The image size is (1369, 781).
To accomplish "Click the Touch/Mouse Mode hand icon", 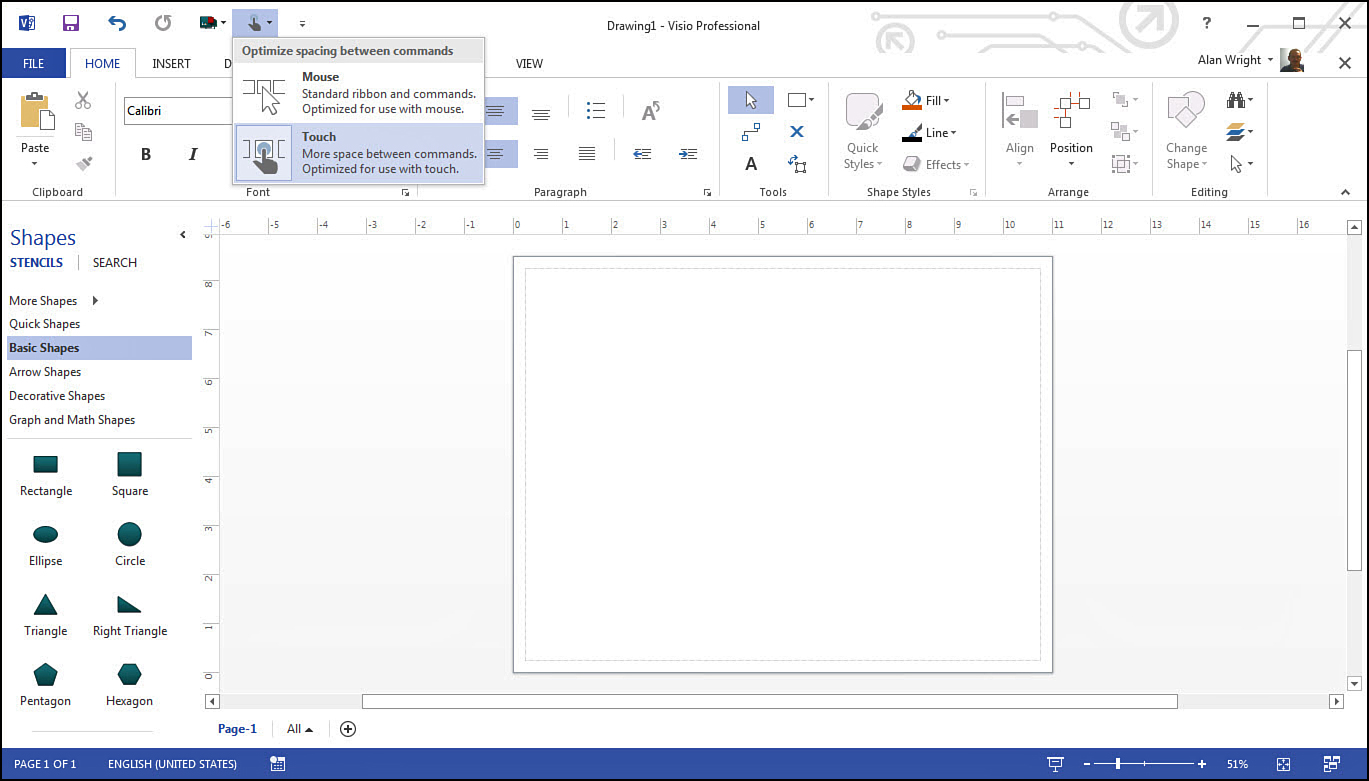I will 255,23.
